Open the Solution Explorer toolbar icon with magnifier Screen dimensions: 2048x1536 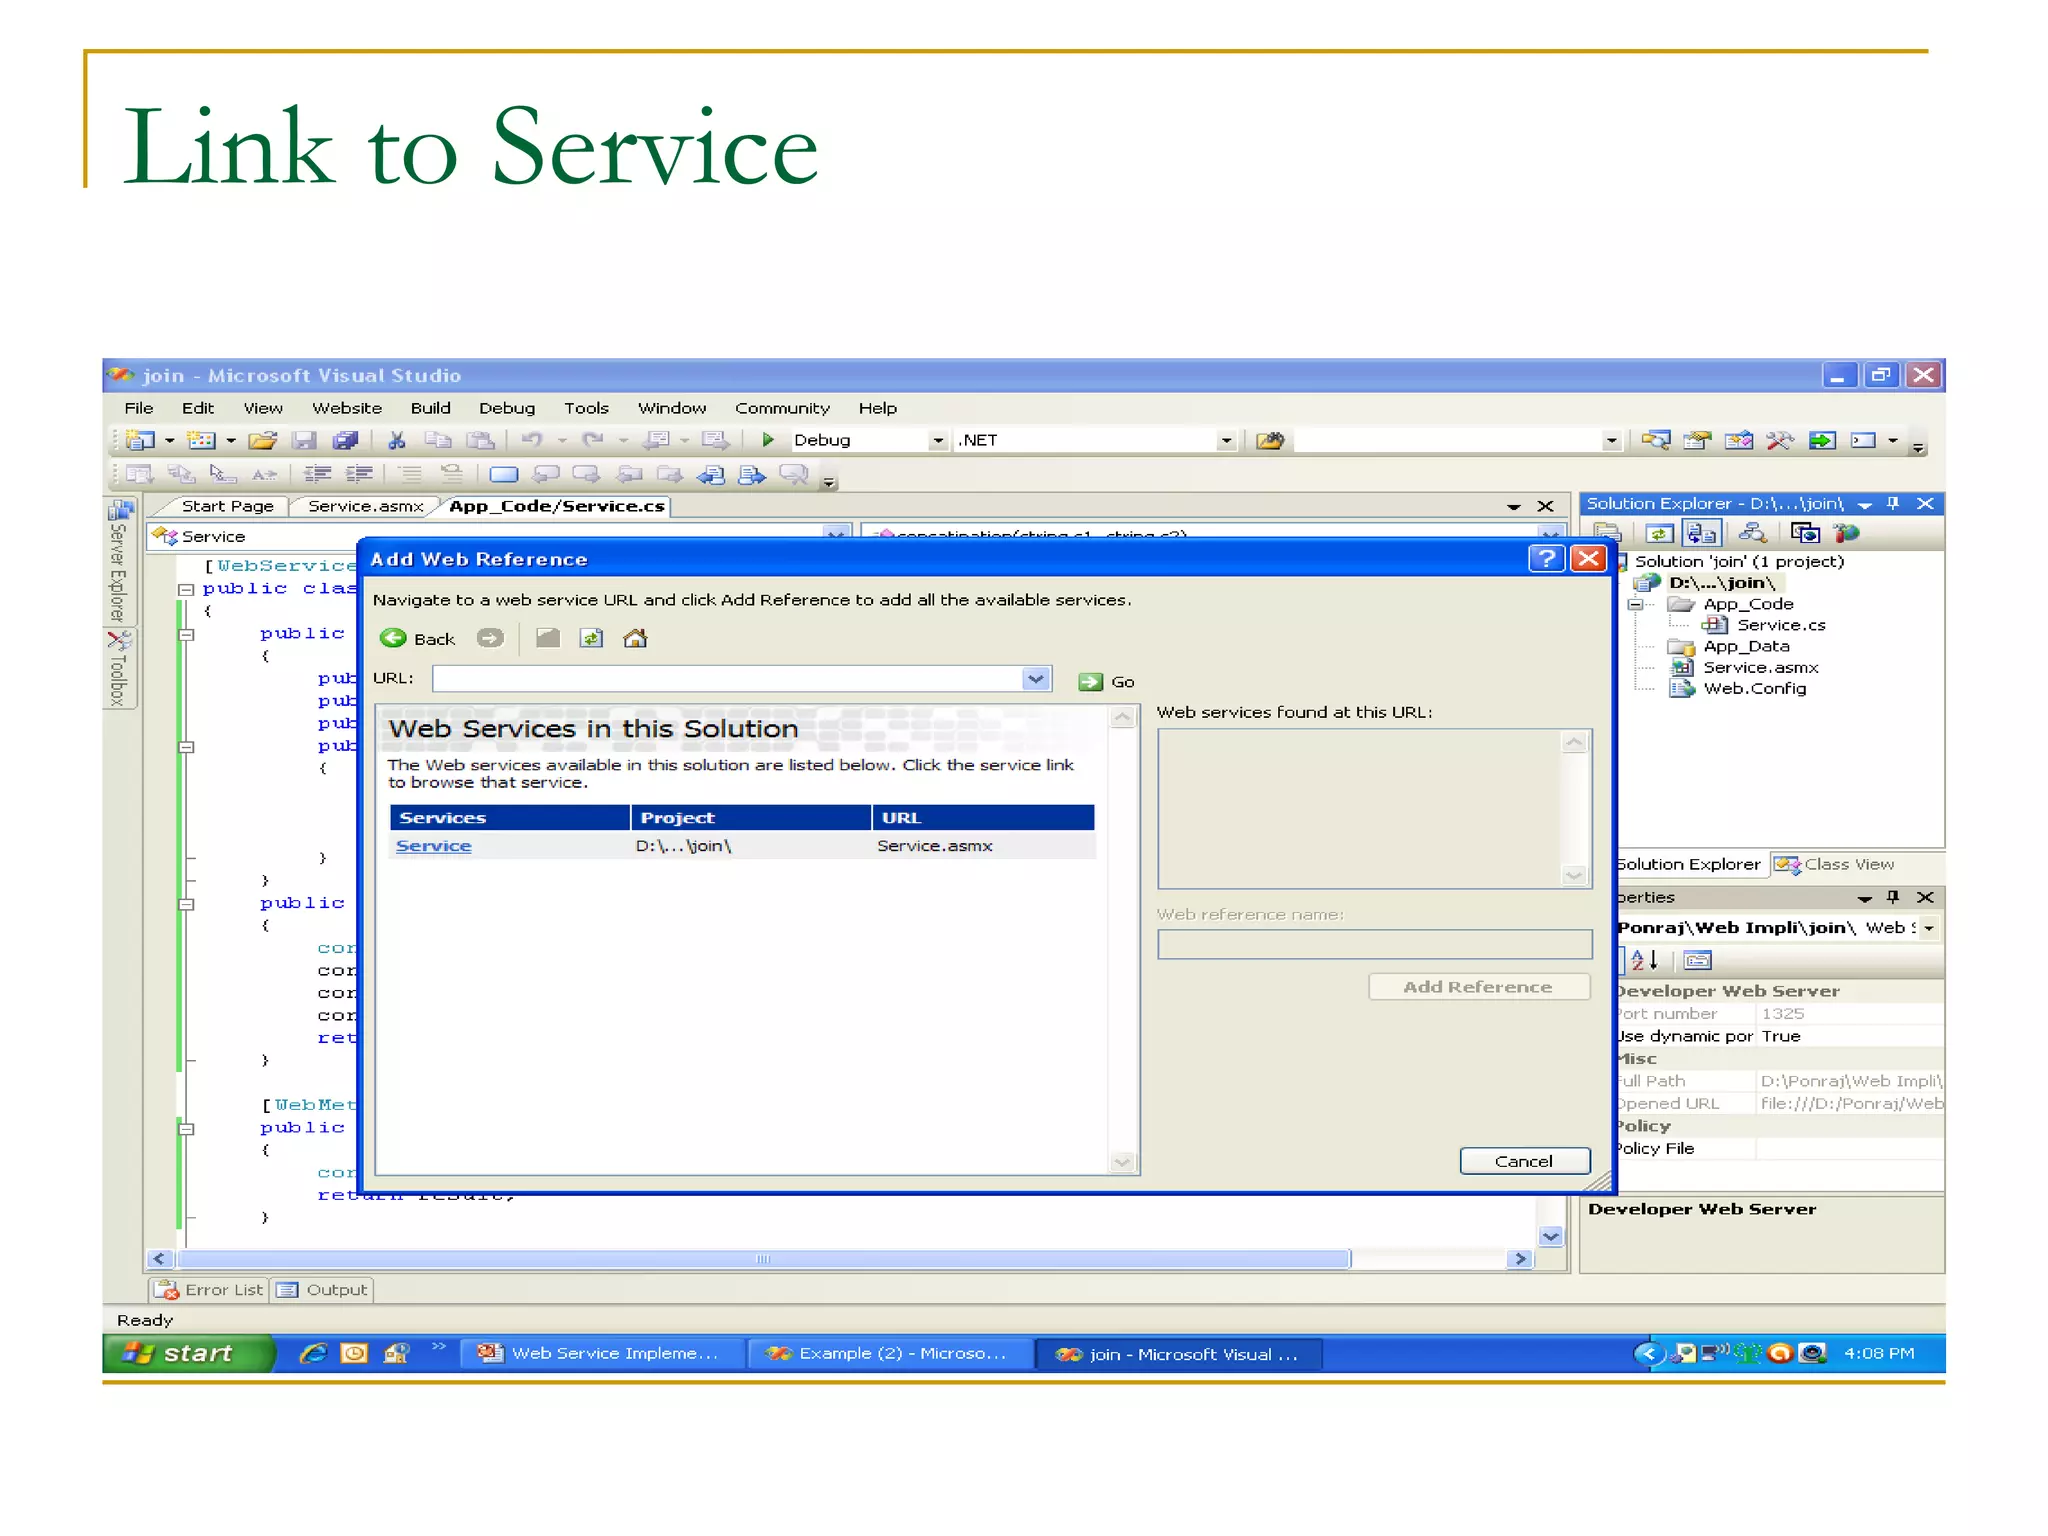[x=1656, y=441]
